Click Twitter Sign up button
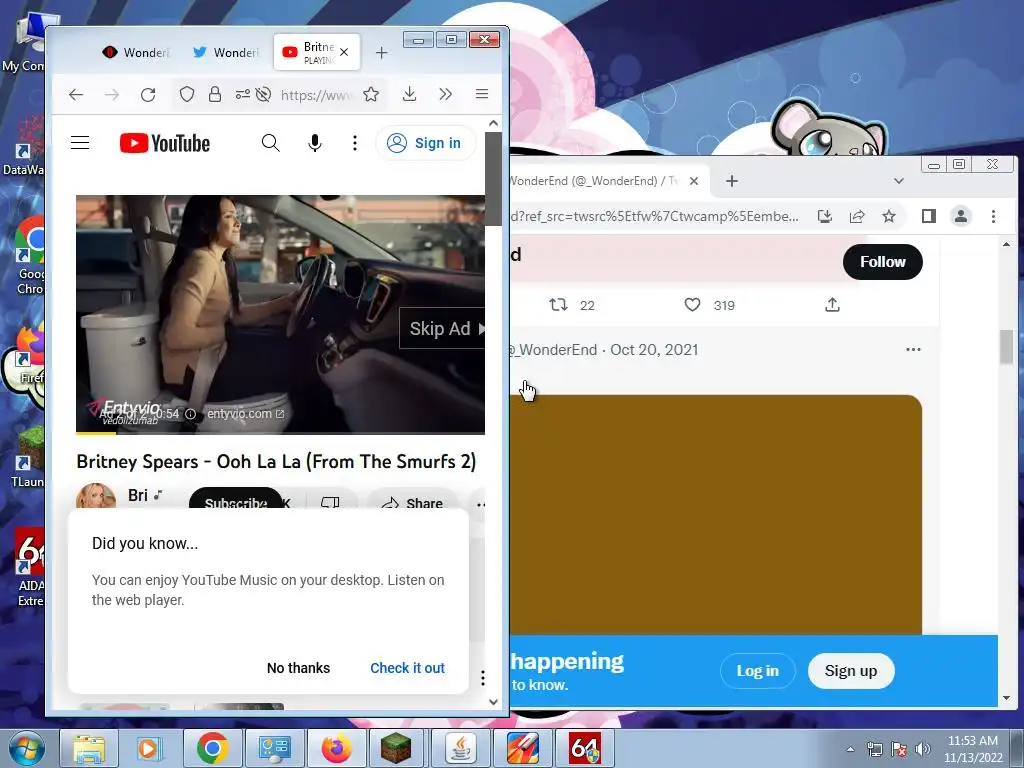The height and width of the screenshot is (768, 1024). 850,671
